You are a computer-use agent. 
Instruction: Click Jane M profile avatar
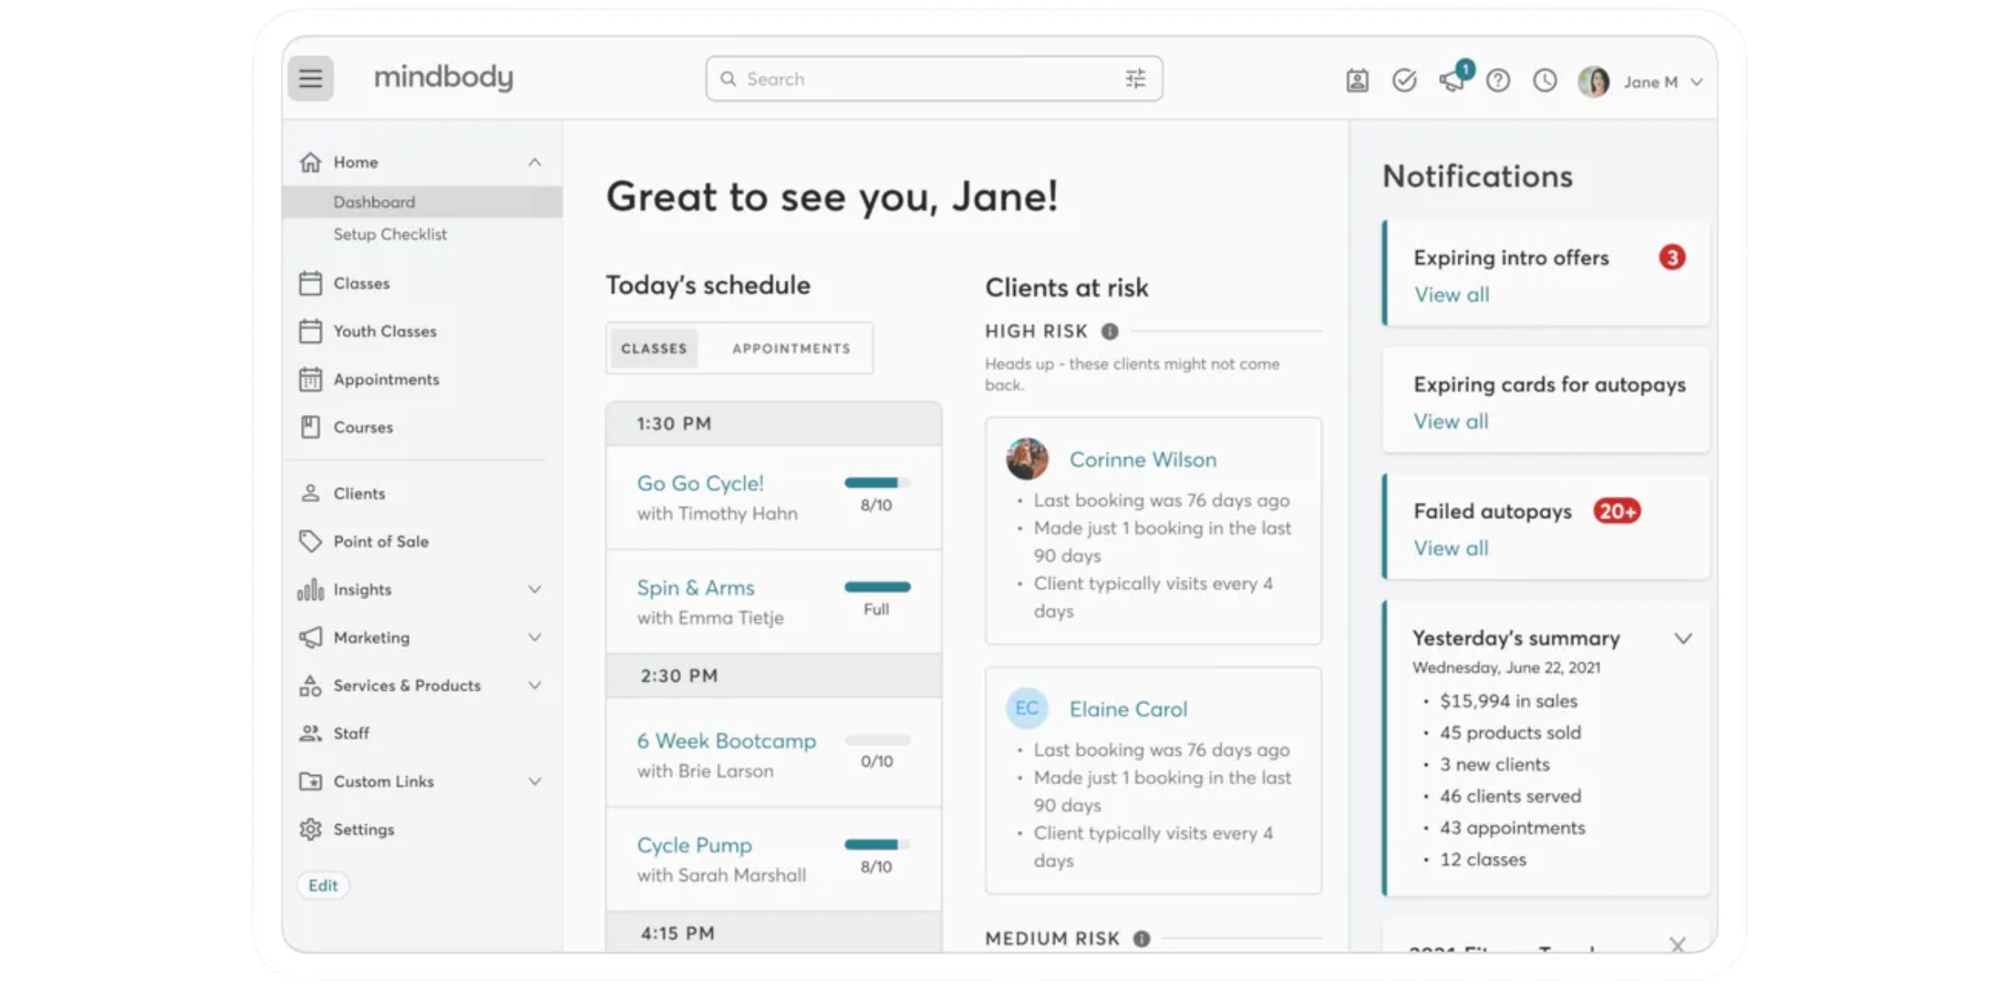(x=1593, y=81)
